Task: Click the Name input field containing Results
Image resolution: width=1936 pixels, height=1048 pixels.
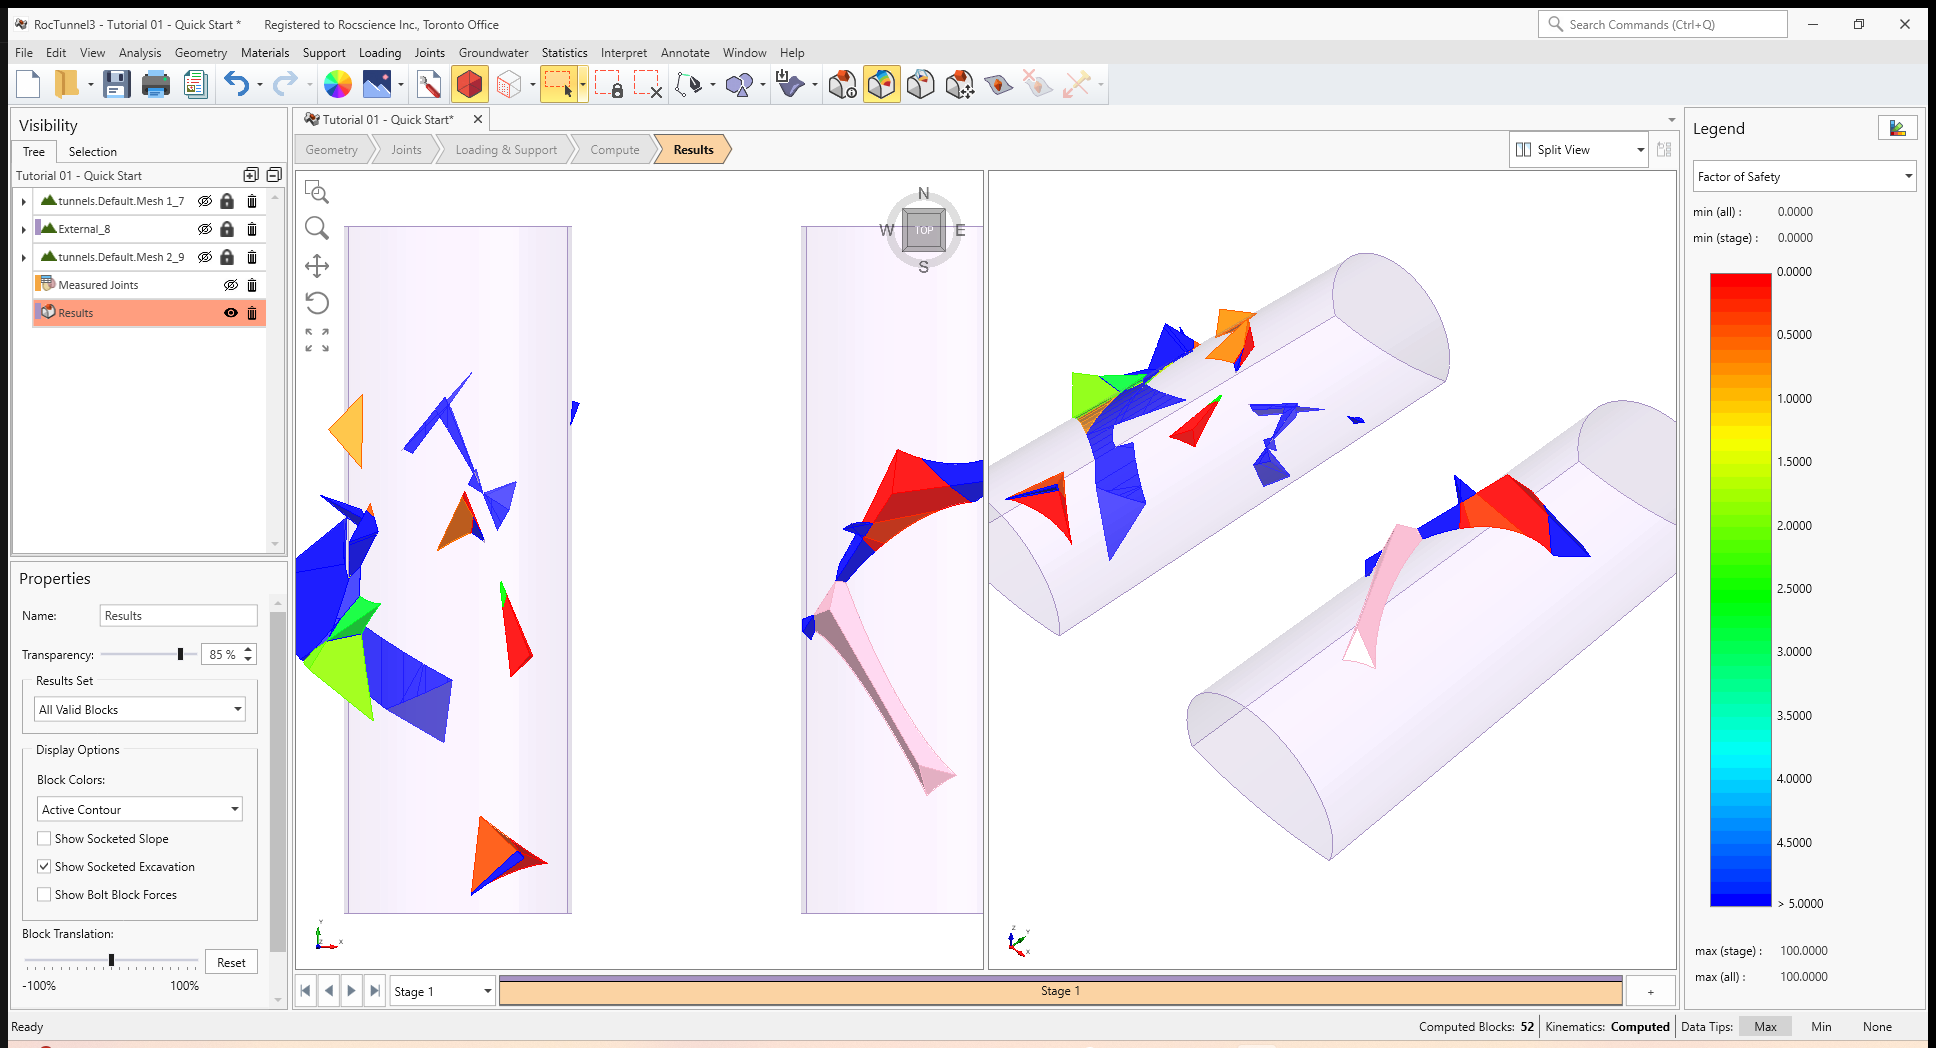Action: 179,616
